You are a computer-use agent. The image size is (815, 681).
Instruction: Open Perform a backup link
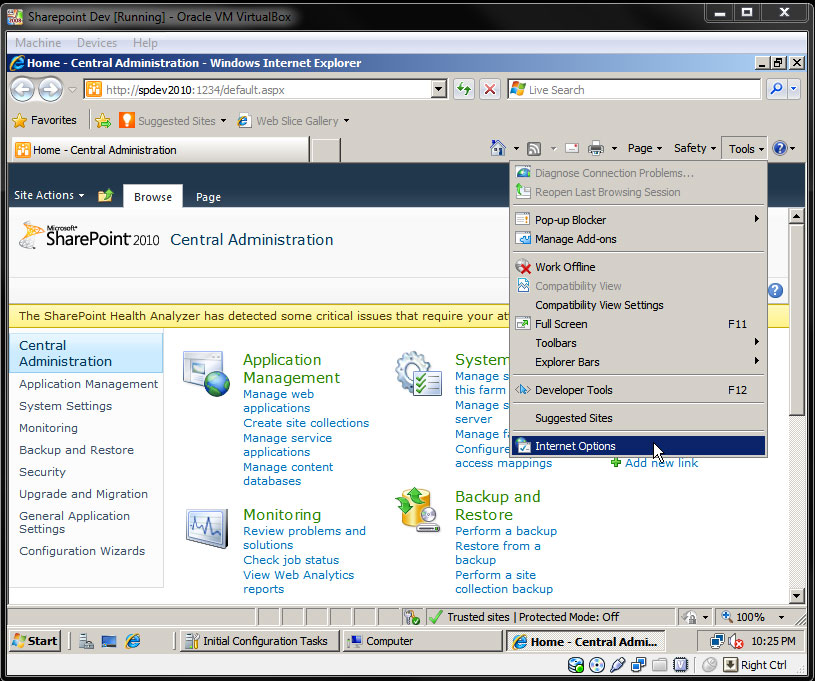click(x=506, y=531)
